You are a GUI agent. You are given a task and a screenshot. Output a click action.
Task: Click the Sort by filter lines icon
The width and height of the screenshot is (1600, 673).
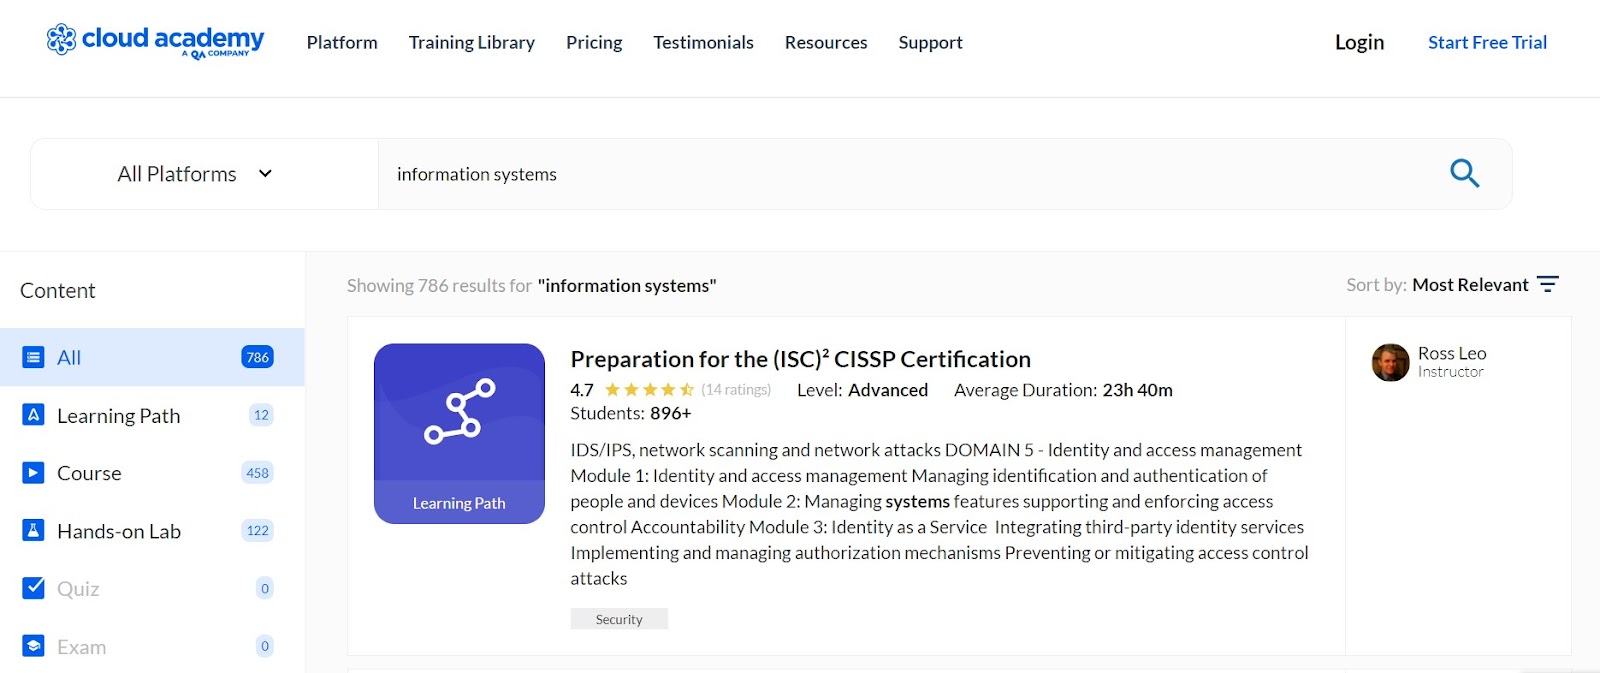pyautogui.click(x=1548, y=284)
